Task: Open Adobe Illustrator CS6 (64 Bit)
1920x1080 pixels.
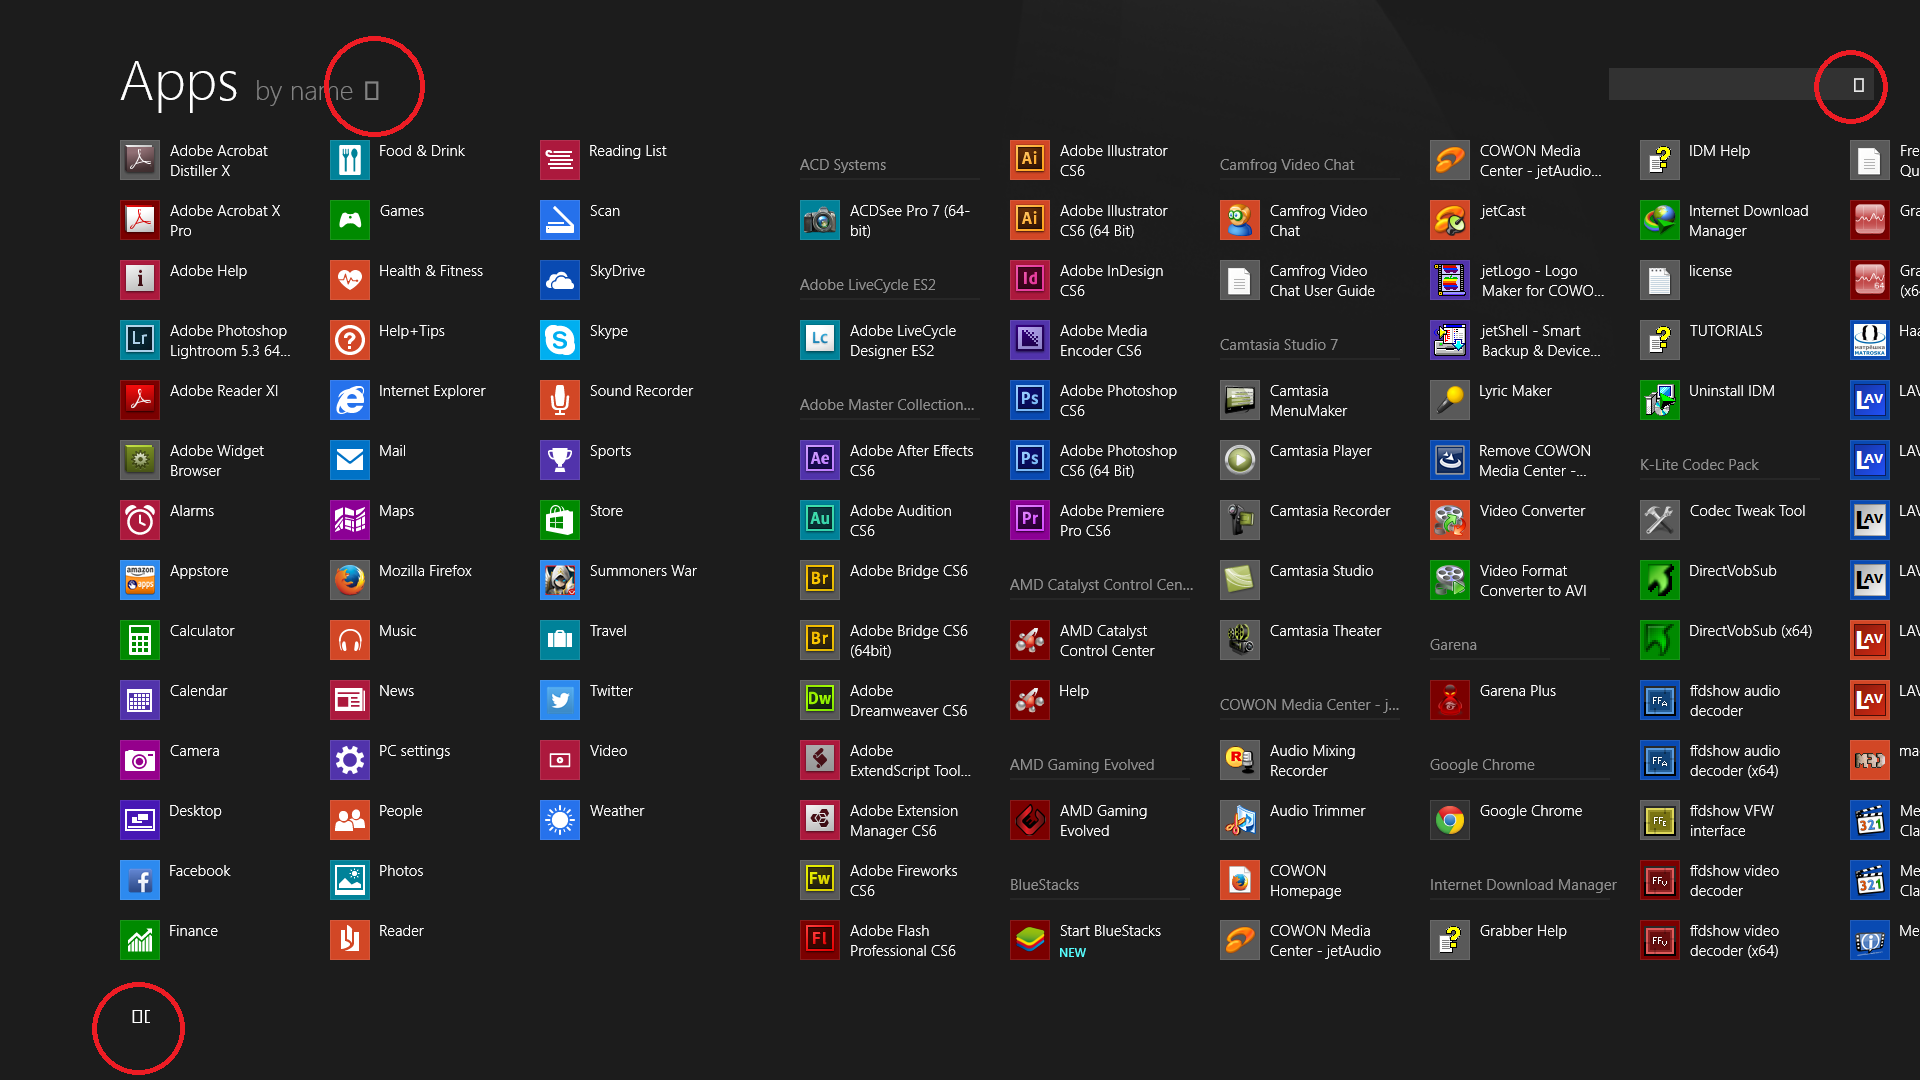Action: (1029, 220)
